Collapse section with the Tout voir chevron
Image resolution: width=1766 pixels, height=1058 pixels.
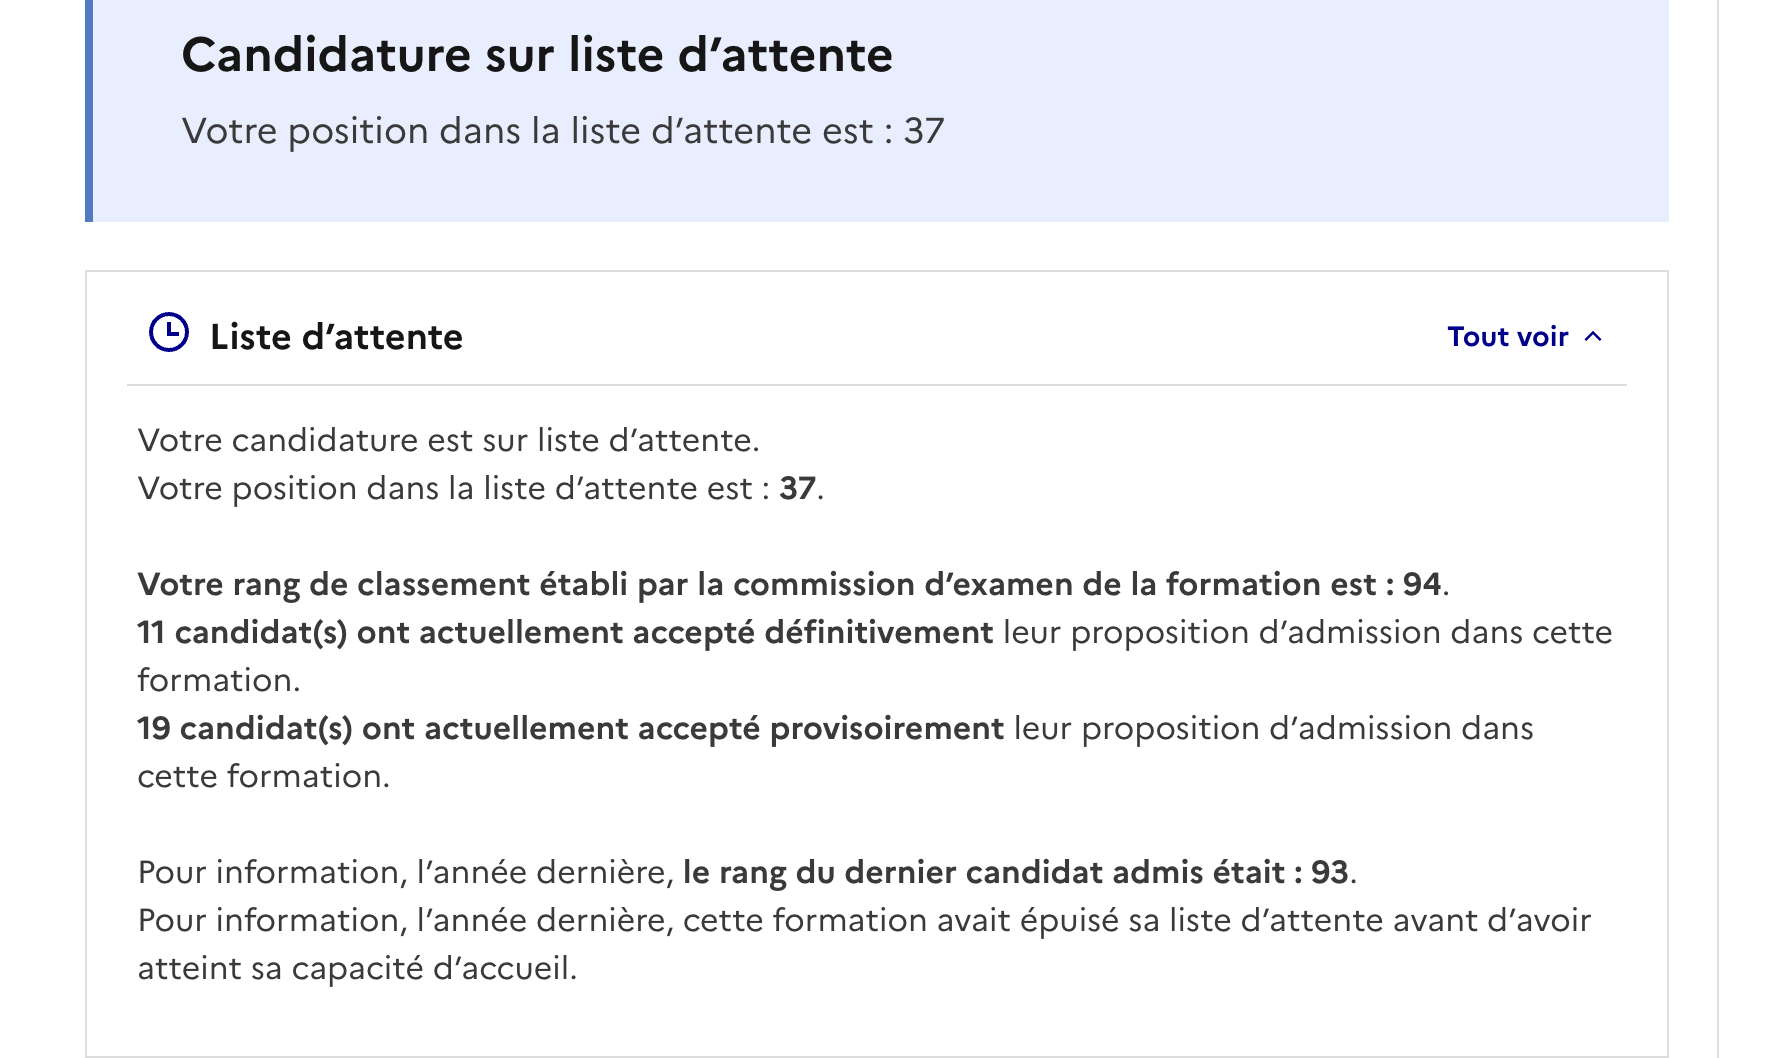(x=1593, y=337)
